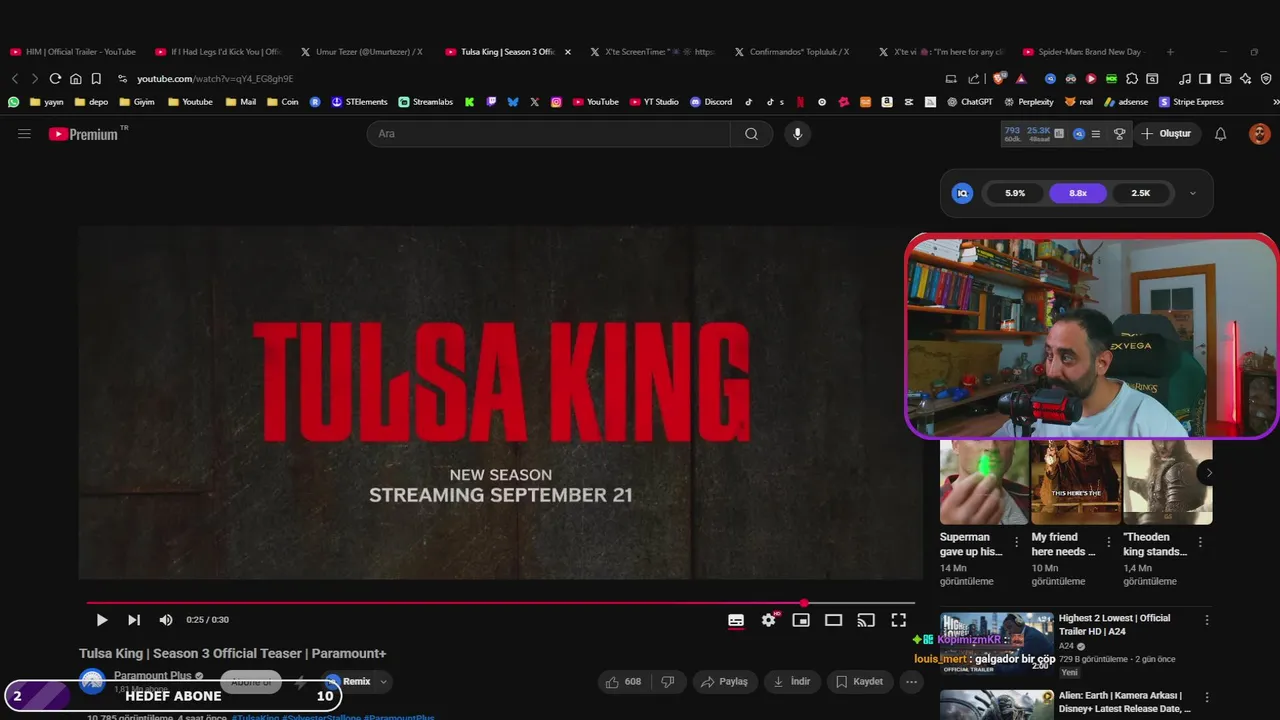Select the 2.5K vidIQ stat pill
Viewport: 1280px width, 720px height.
1141,193
